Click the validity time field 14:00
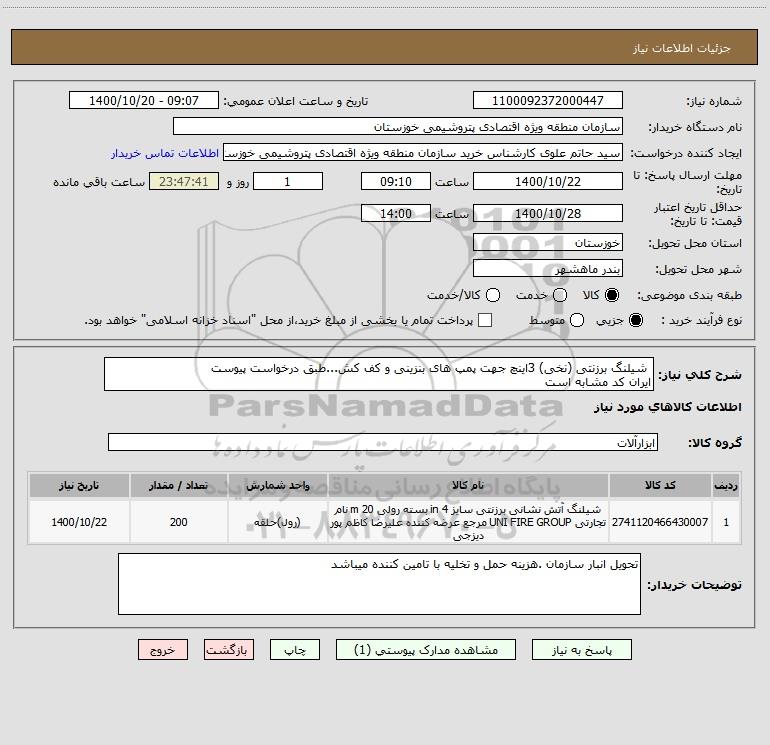This screenshot has height=745, width=770. coord(396,213)
